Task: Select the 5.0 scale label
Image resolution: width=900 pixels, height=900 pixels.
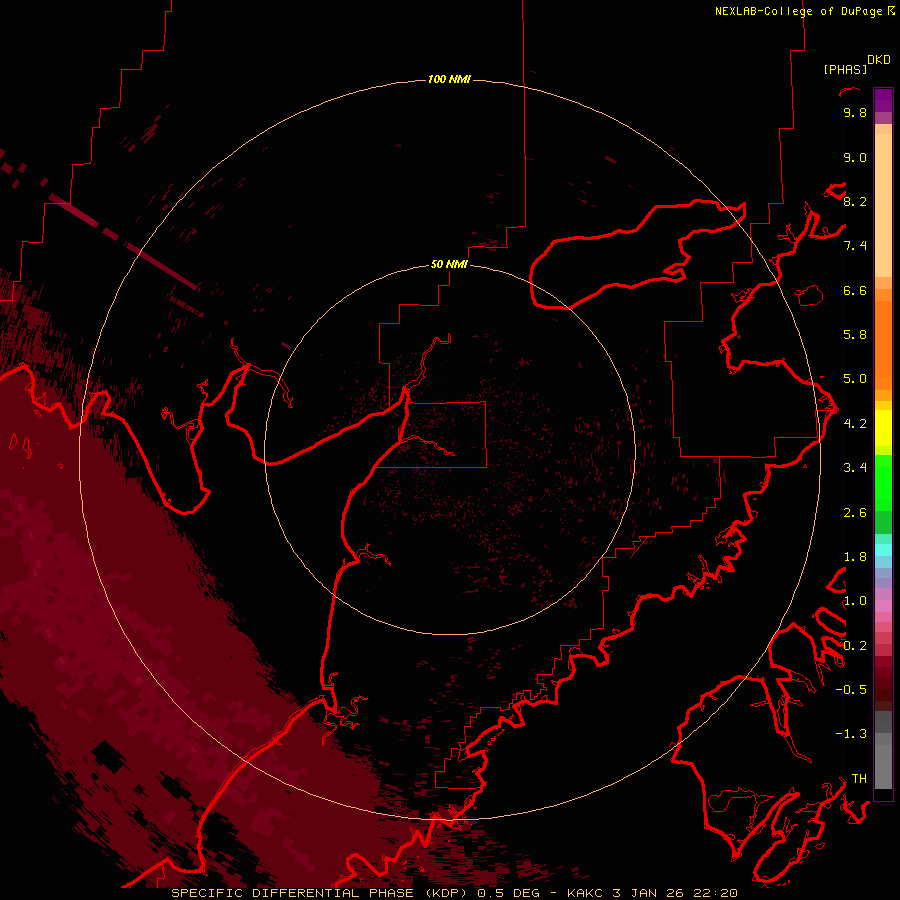Action: pyautogui.click(x=855, y=379)
